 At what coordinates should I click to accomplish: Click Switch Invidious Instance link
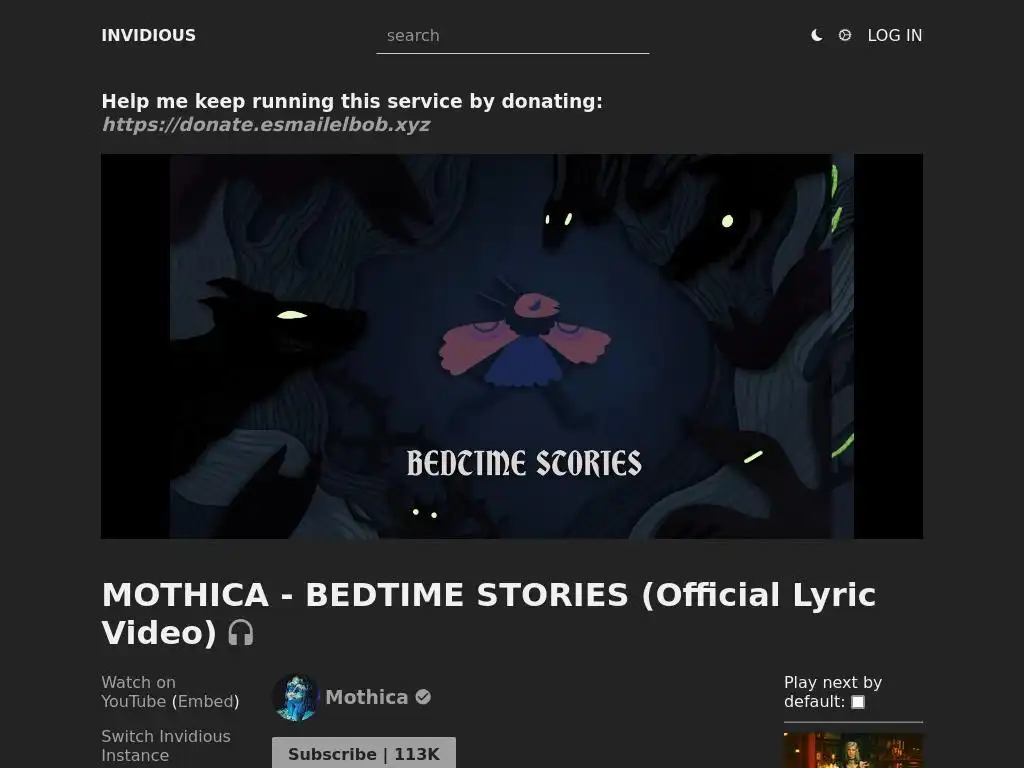point(166,746)
